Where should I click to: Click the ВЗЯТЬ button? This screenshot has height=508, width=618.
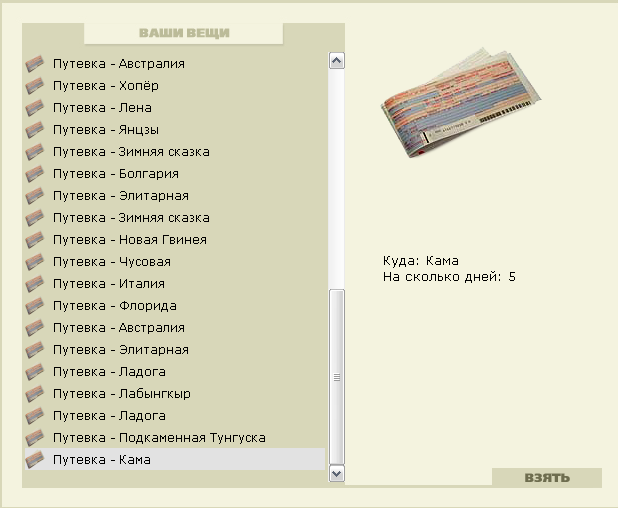point(547,478)
